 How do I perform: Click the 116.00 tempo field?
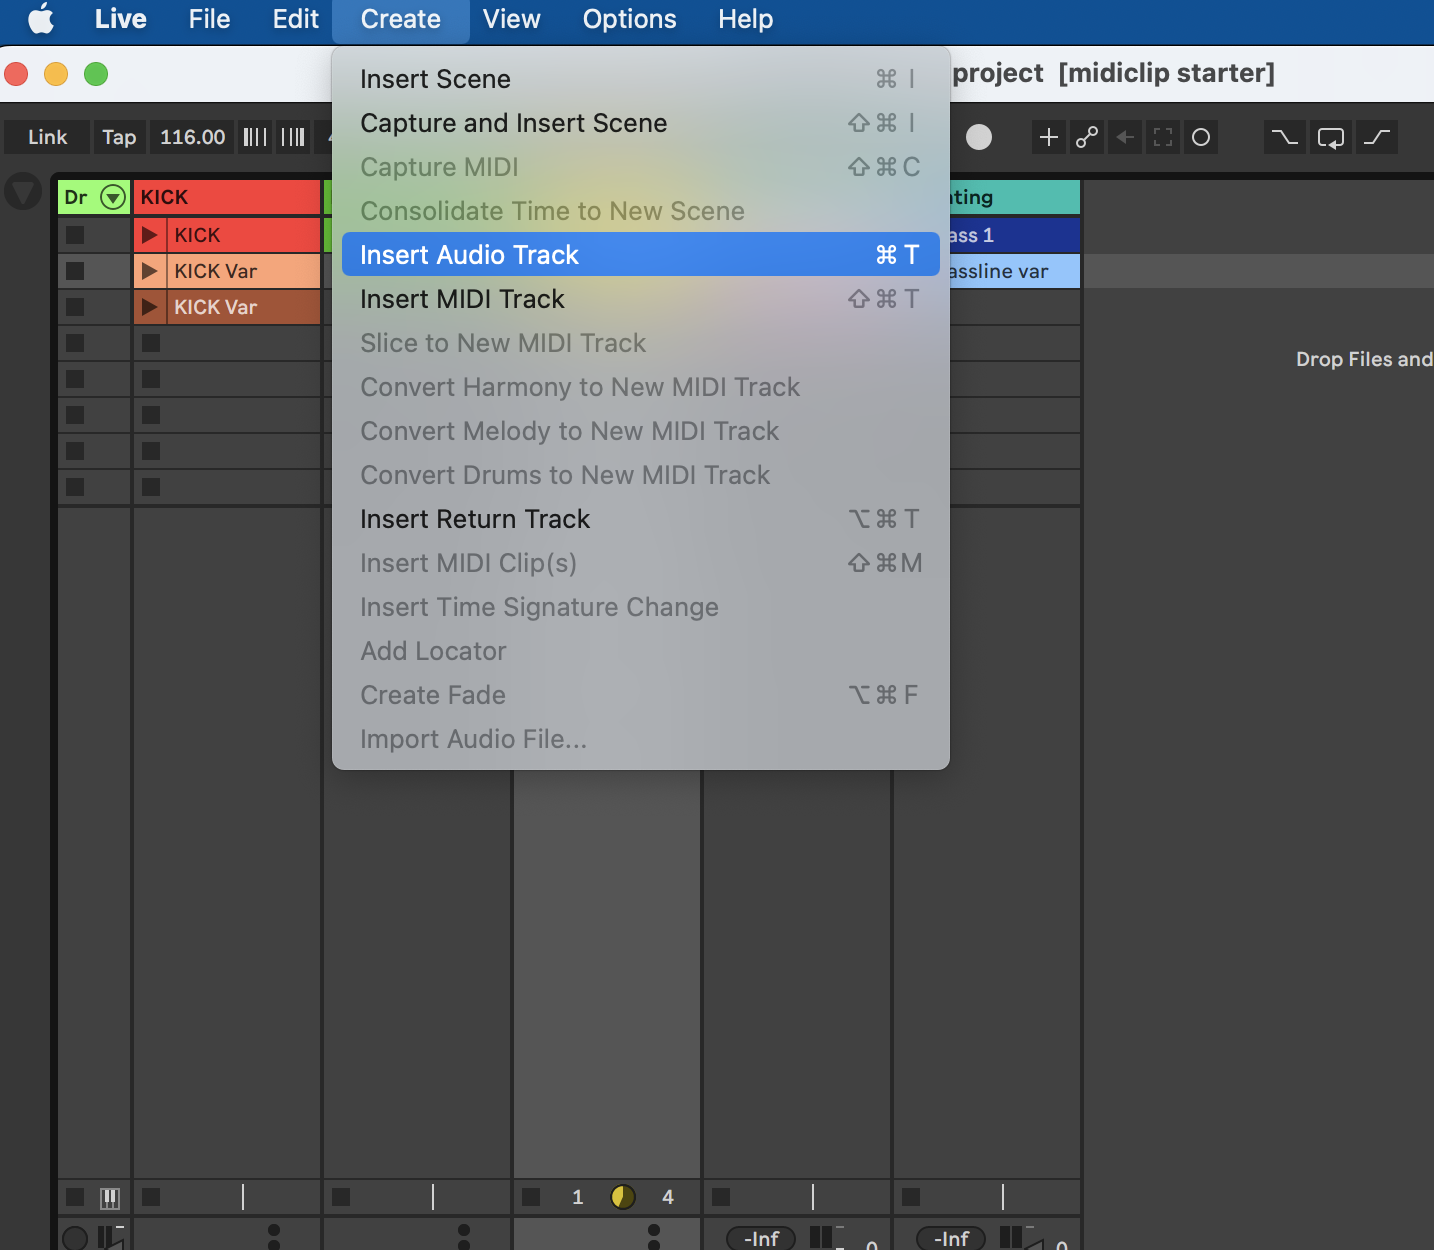192,137
